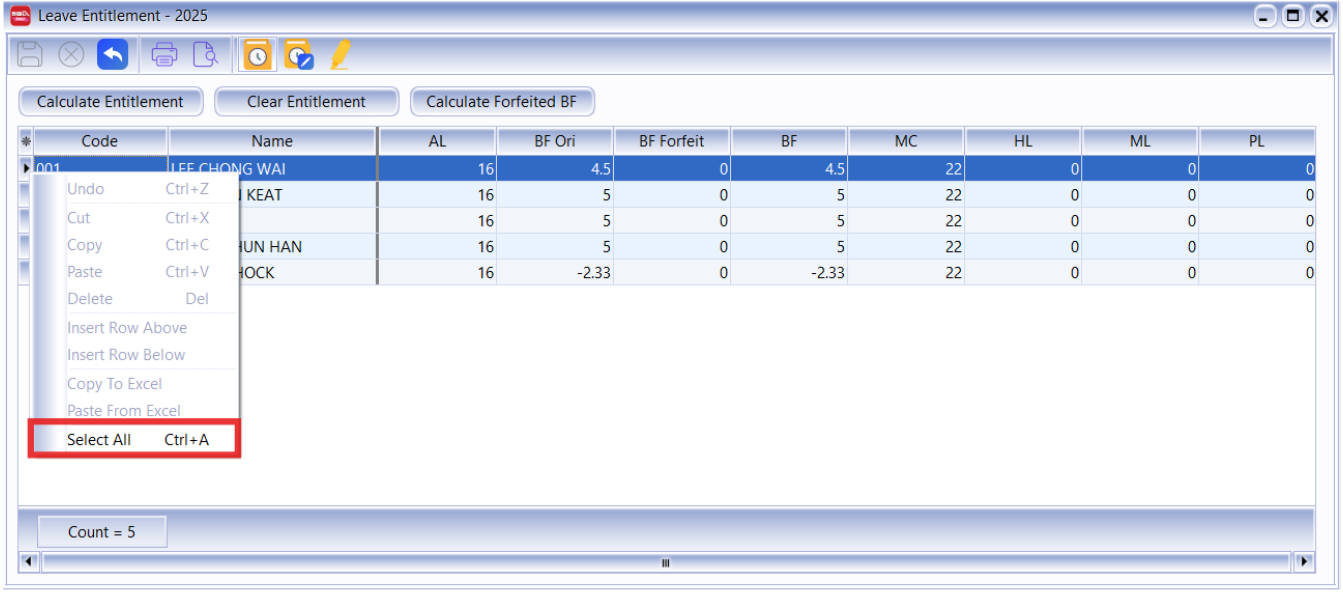Image resolution: width=1343 pixels, height=593 pixels.
Task: Click the Print icon in toolbar
Action: (165, 54)
